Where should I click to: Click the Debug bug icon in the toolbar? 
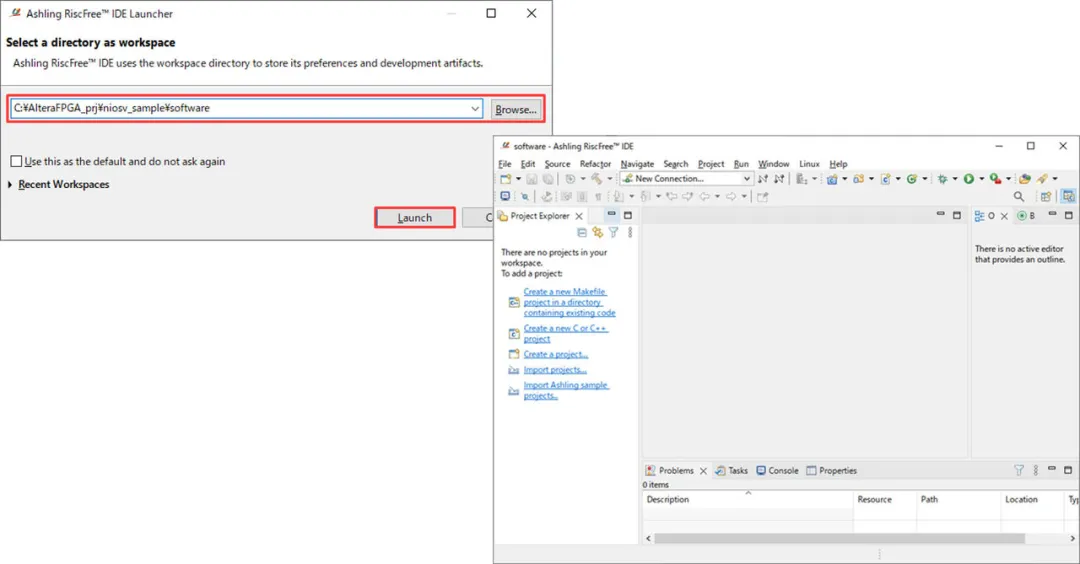coord(942,179)
